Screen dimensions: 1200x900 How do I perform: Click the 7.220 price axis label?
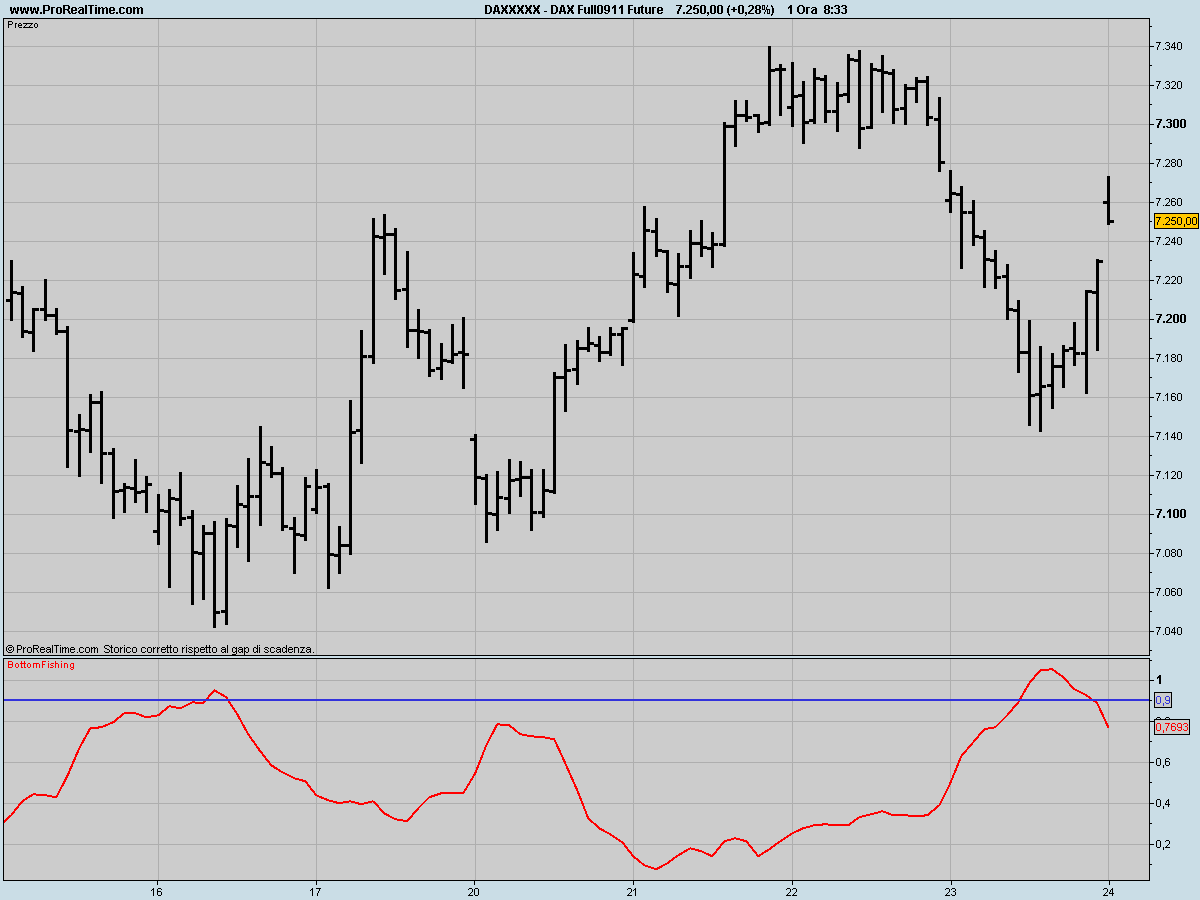pos(1169,280)
